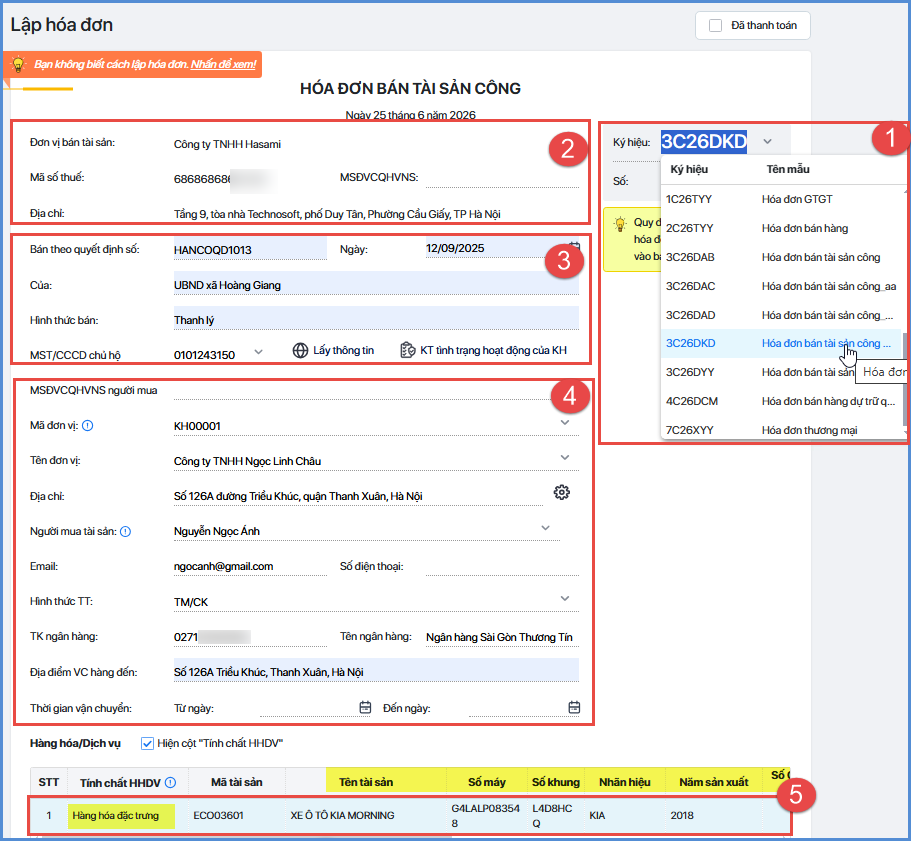Click the globe icon for Lấy thông tin
The image size is (911, 841).
[300, 351]
